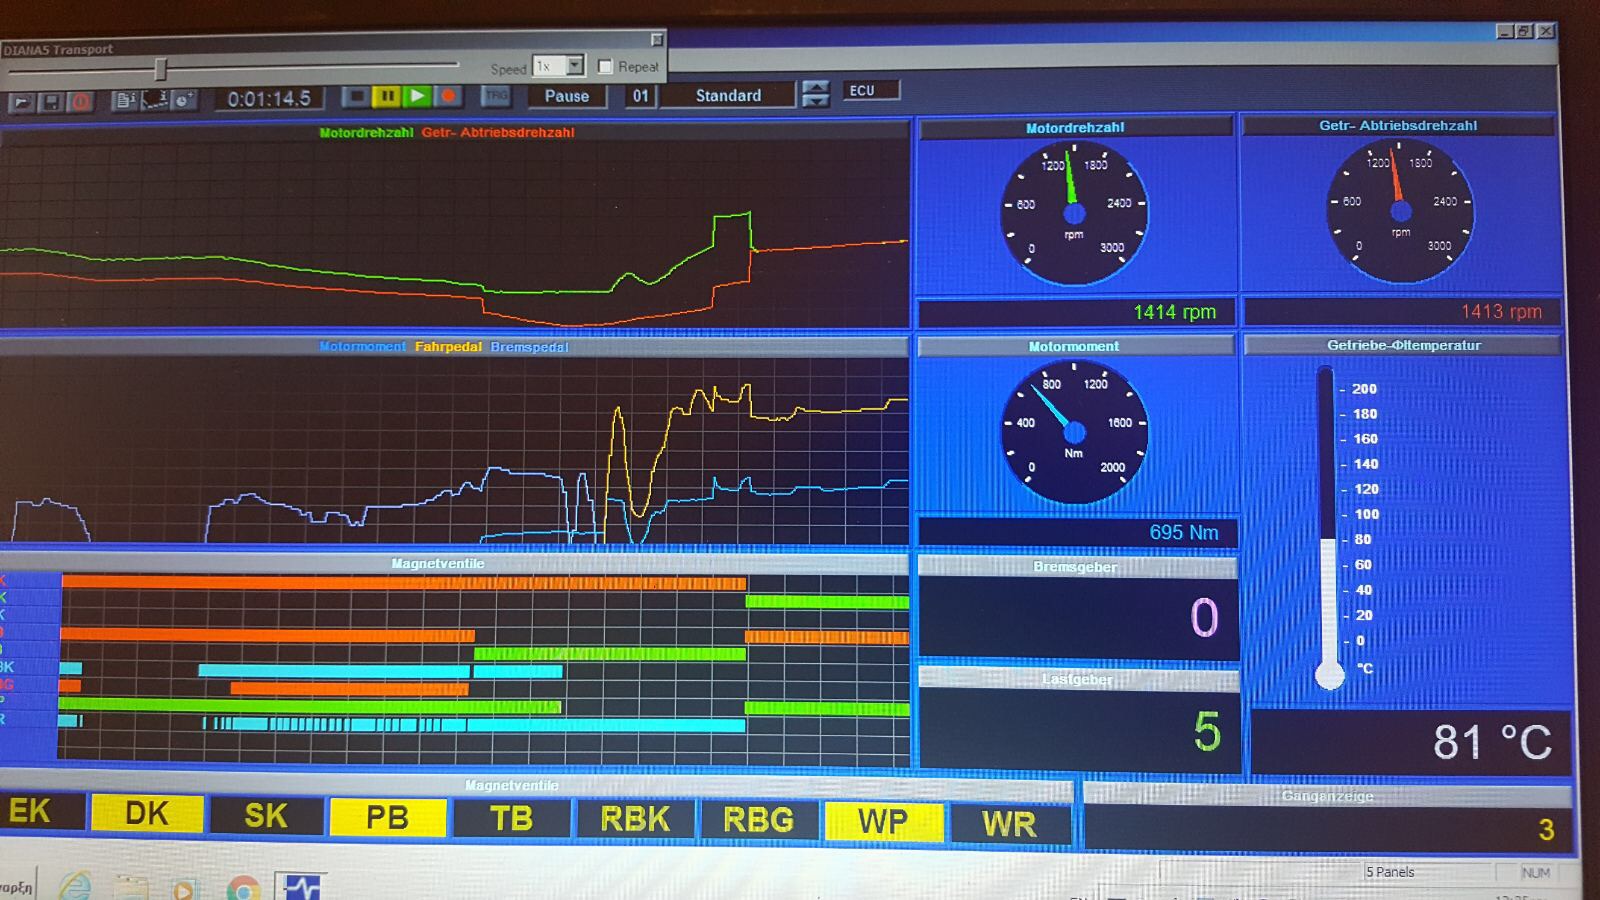Start recording with the red Record icon
The width and height of the screenshot is (1600, 900).
(449, 96)
